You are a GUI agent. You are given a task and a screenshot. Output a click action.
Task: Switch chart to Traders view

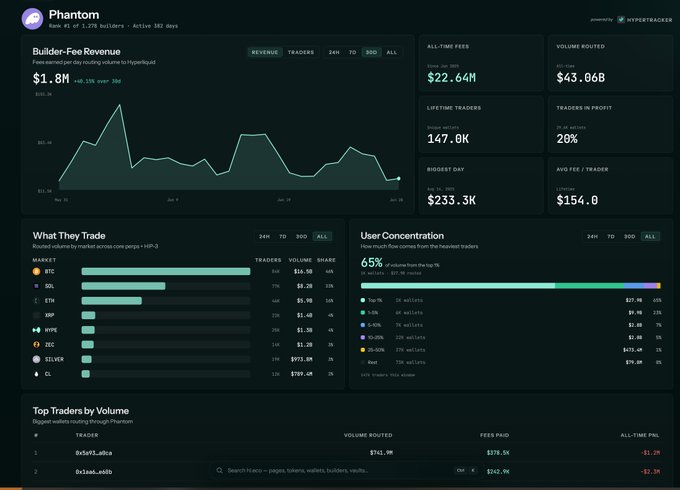click(301, 52)
